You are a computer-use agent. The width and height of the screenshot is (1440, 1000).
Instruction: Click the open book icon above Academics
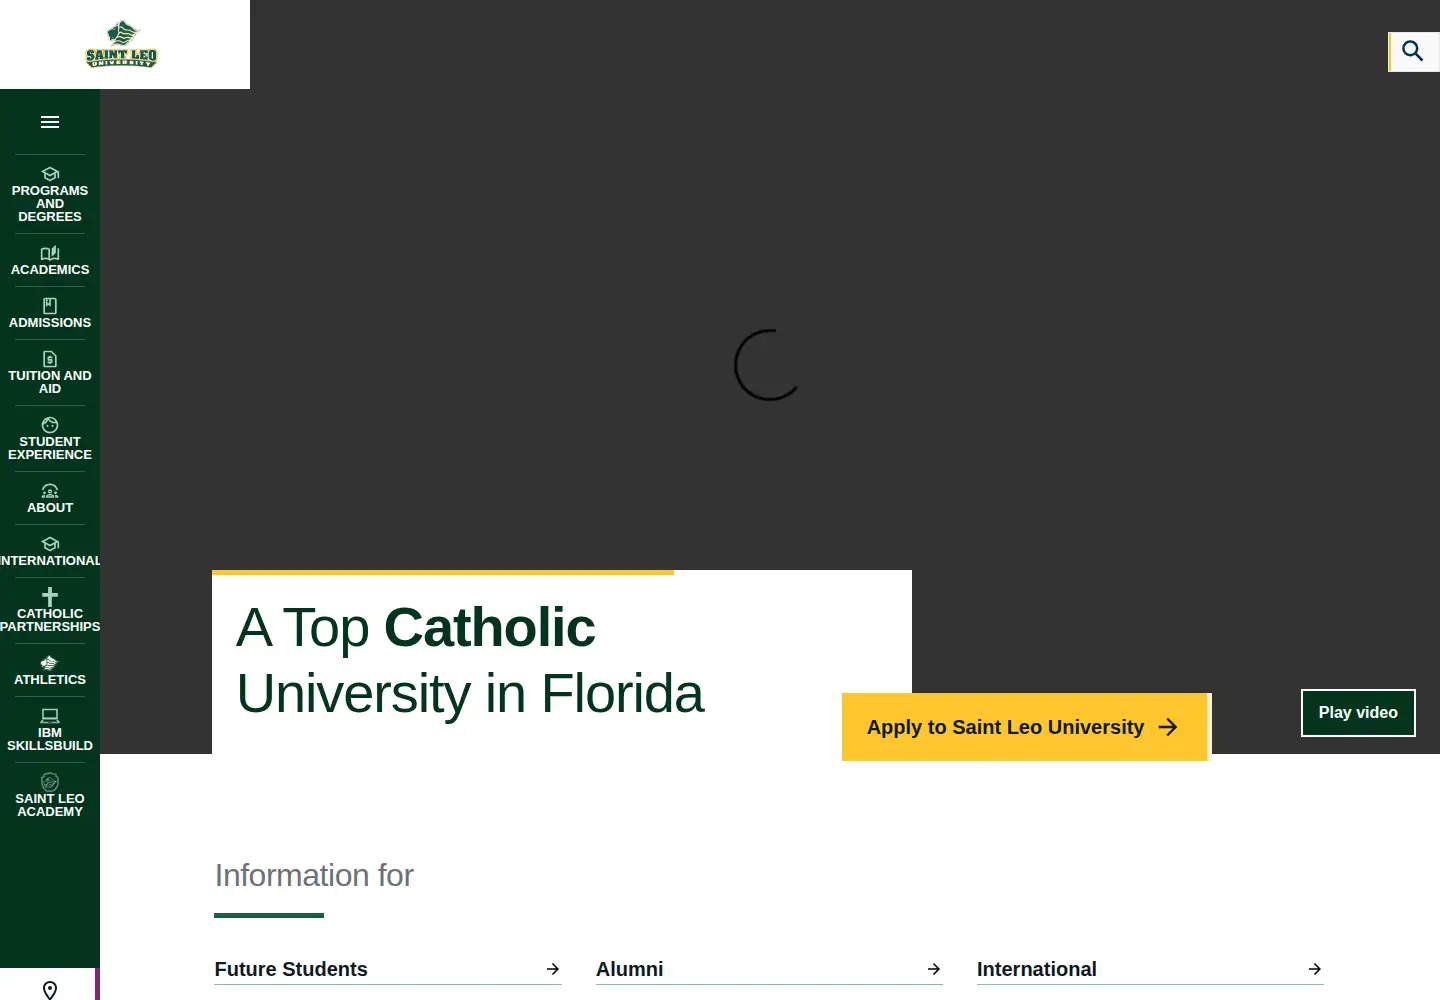[50, 253]
